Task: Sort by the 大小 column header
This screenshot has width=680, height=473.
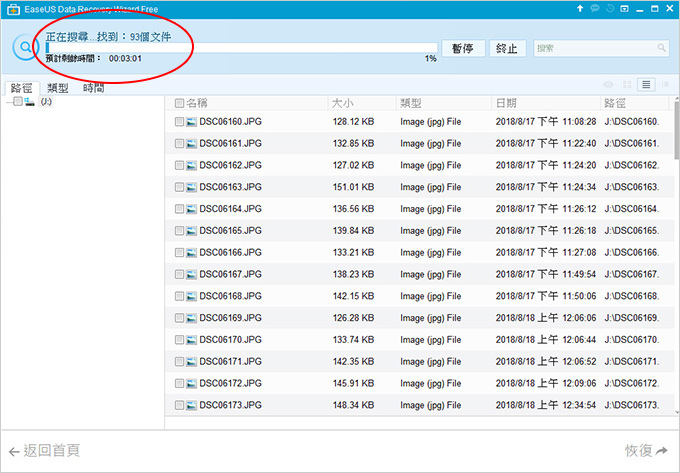Action: pos(342,103)
